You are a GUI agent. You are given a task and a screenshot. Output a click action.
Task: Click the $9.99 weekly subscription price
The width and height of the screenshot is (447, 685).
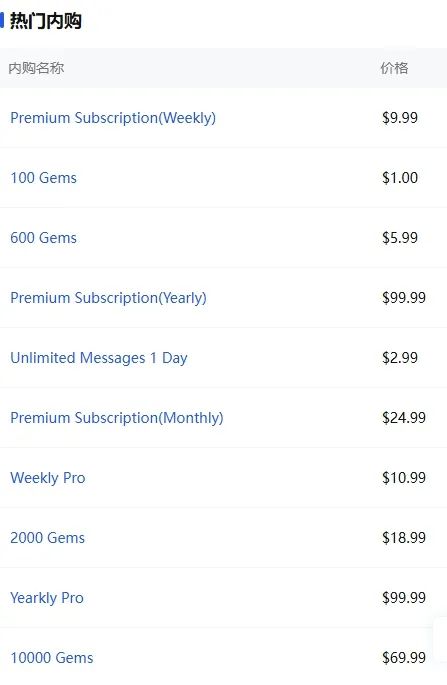(x=400, y=118)
